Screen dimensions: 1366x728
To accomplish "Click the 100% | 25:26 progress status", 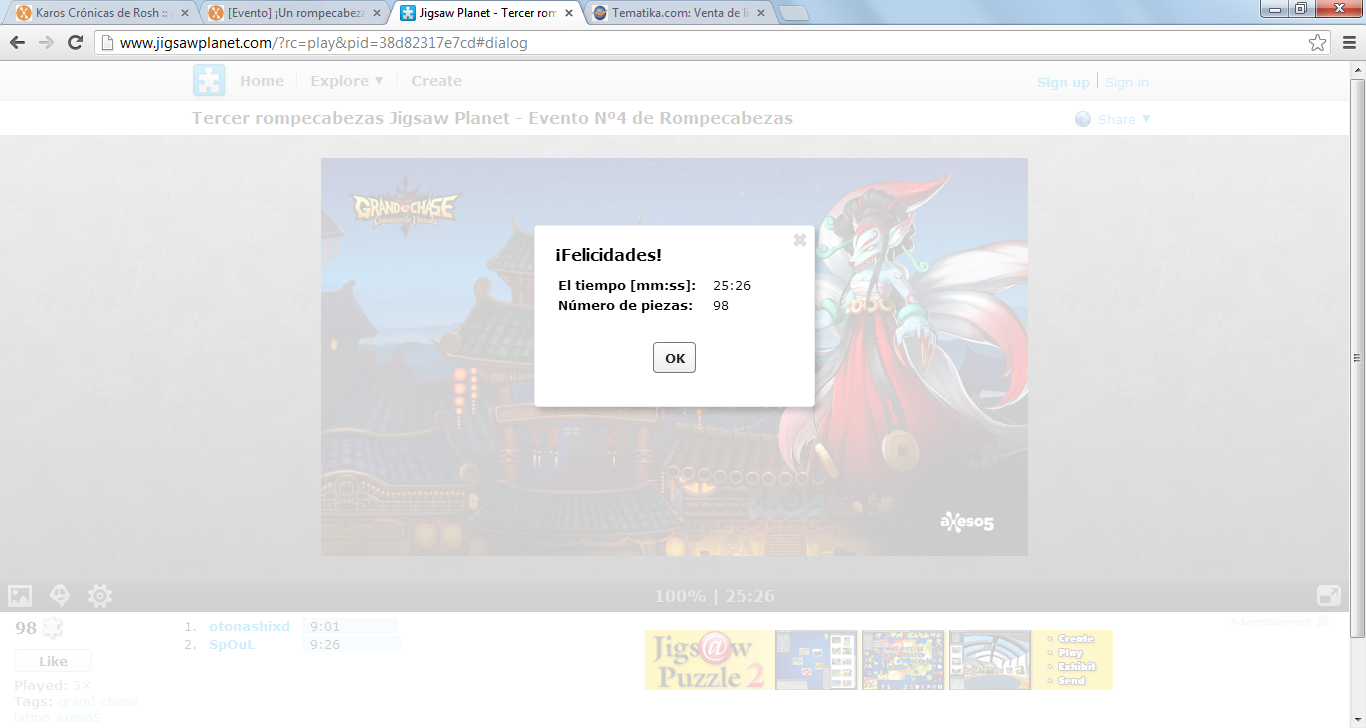I will click(x=714, y=597).
